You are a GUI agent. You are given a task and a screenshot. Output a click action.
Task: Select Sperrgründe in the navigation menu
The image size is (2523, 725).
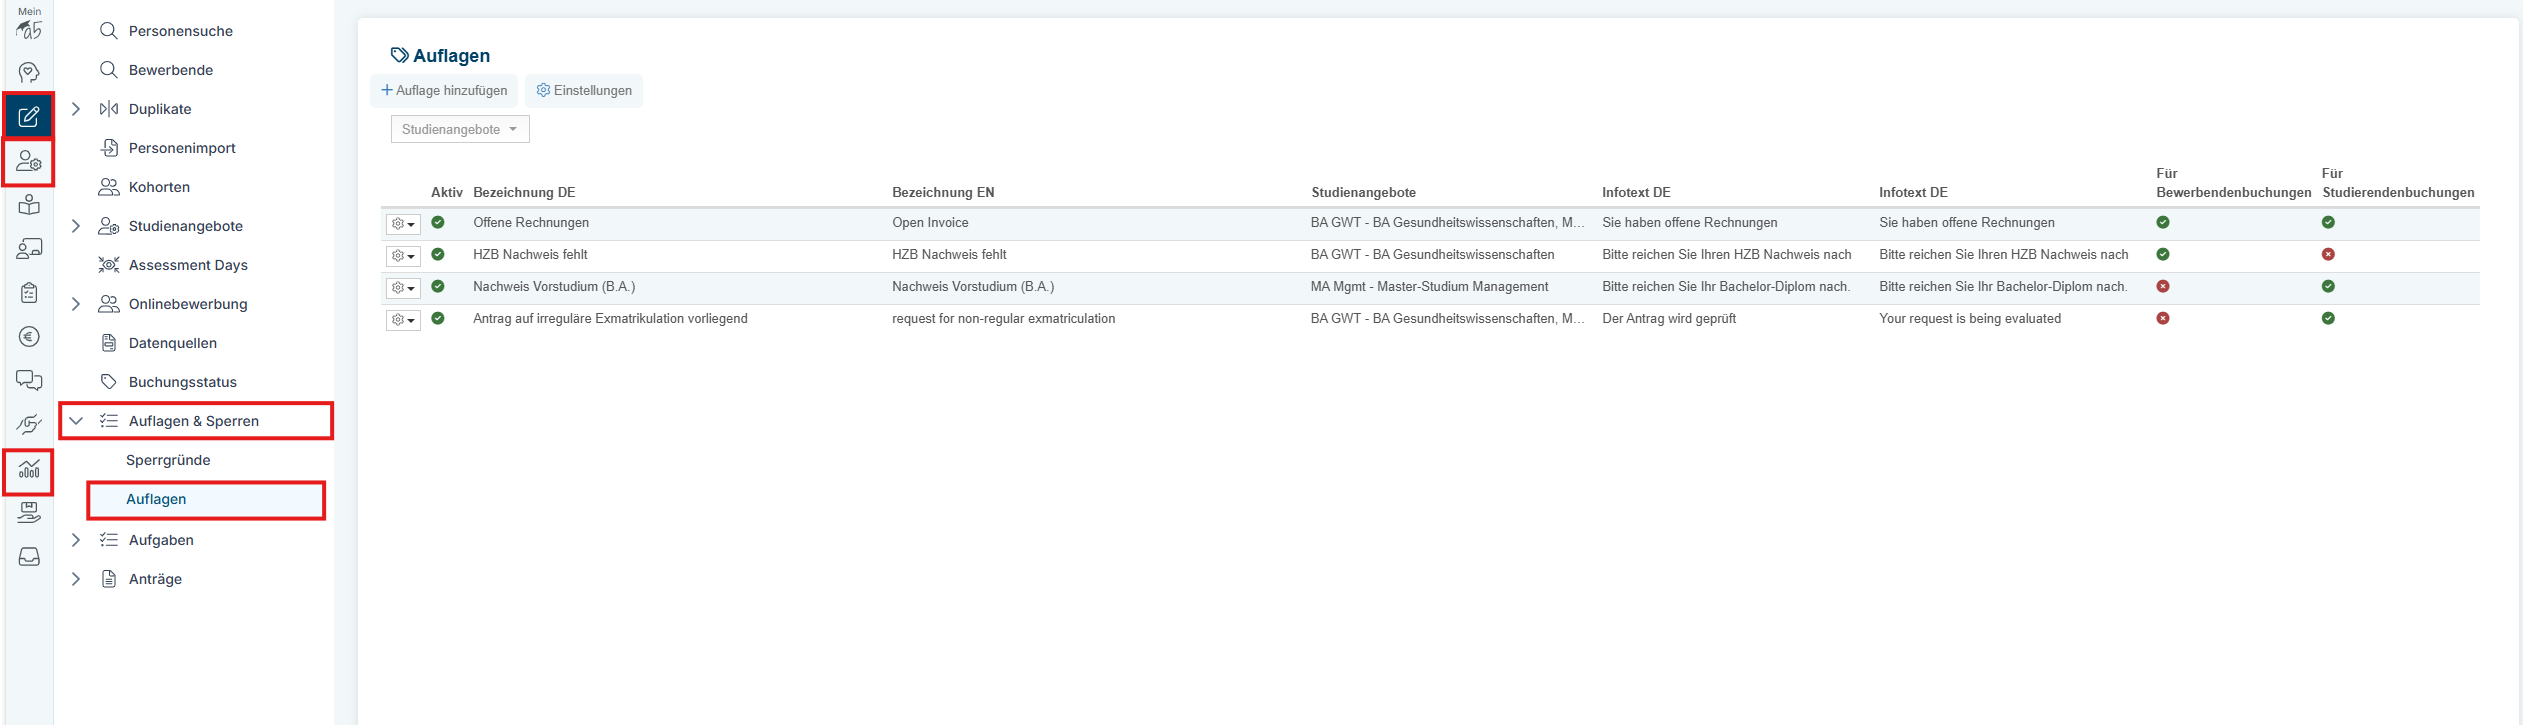pos(168,460)
